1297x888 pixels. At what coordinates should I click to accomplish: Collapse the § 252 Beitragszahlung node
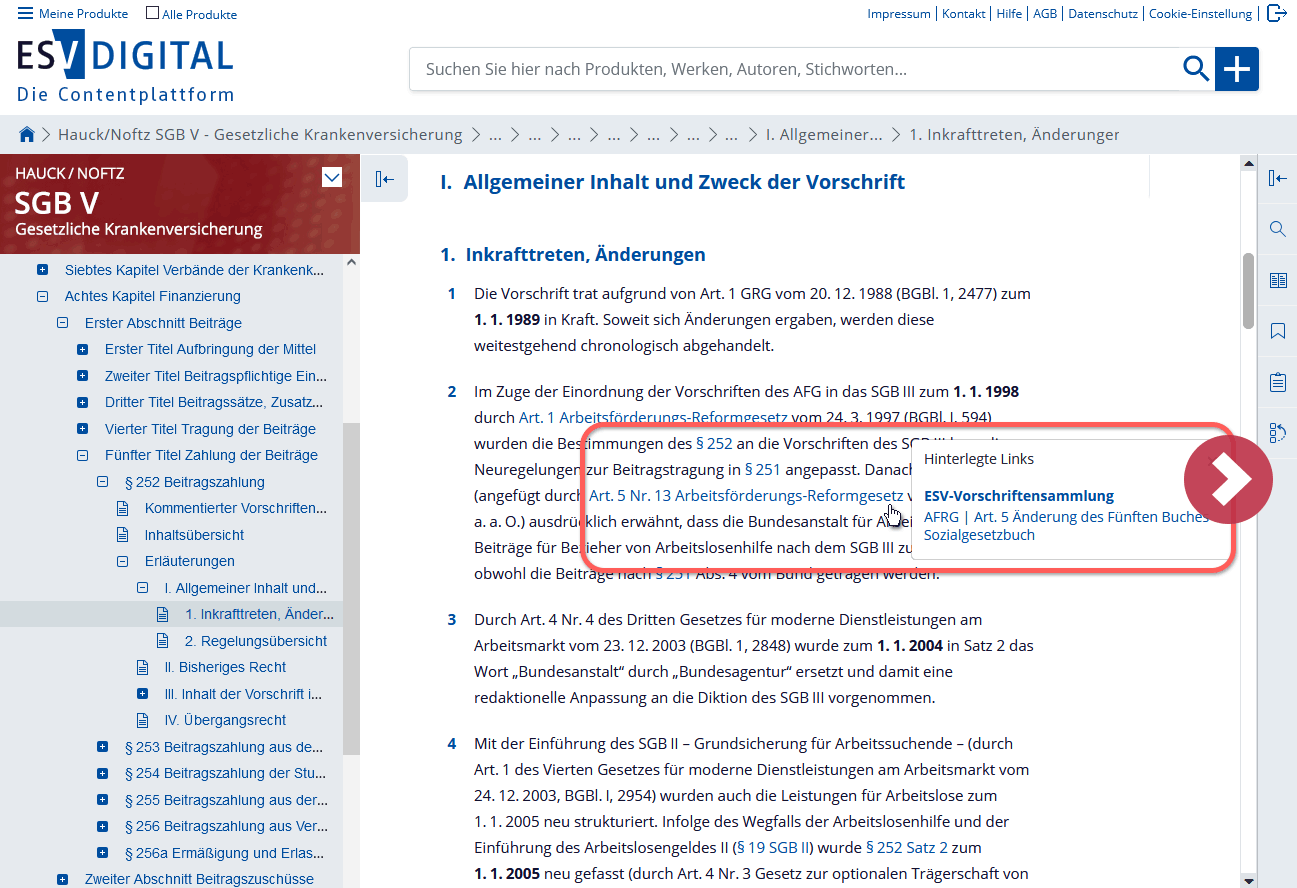102,482
